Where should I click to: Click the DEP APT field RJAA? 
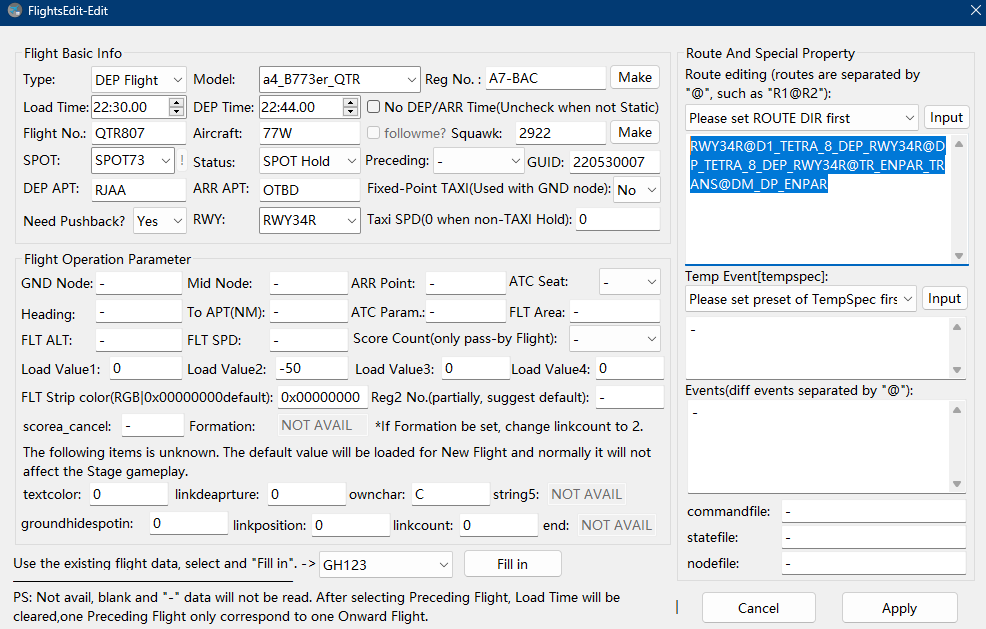tap(138, 190)
